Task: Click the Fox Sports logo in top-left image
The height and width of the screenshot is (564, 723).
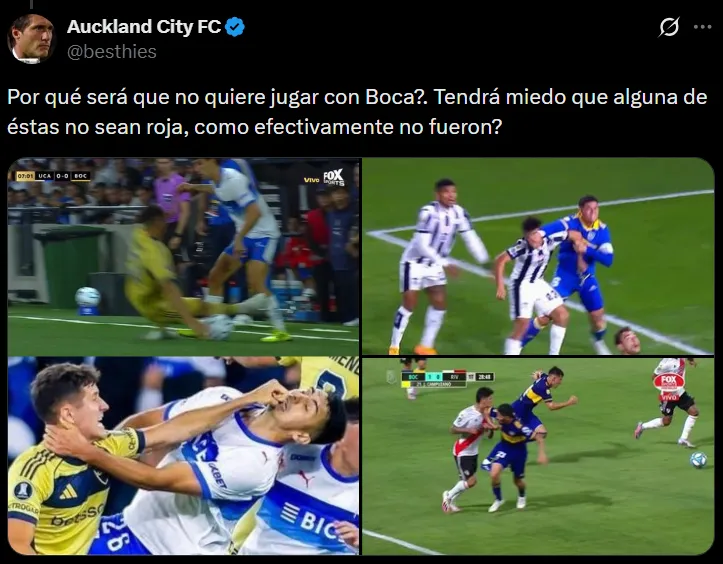Action: 333,177
